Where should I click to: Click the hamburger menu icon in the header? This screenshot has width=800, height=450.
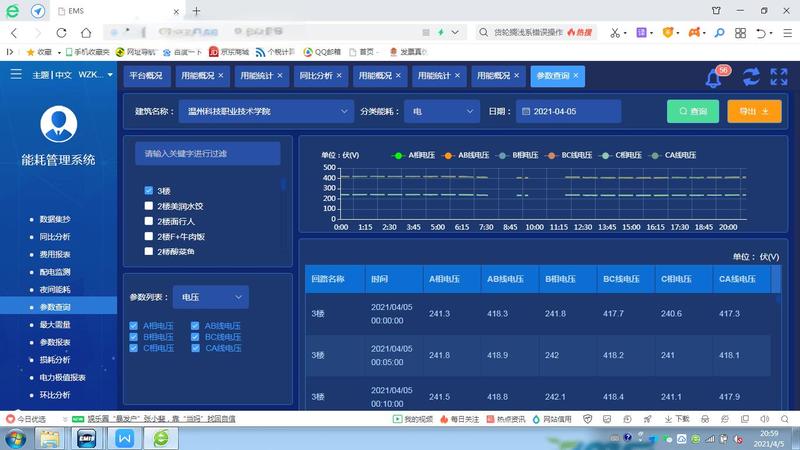click(x=16, y=75)
